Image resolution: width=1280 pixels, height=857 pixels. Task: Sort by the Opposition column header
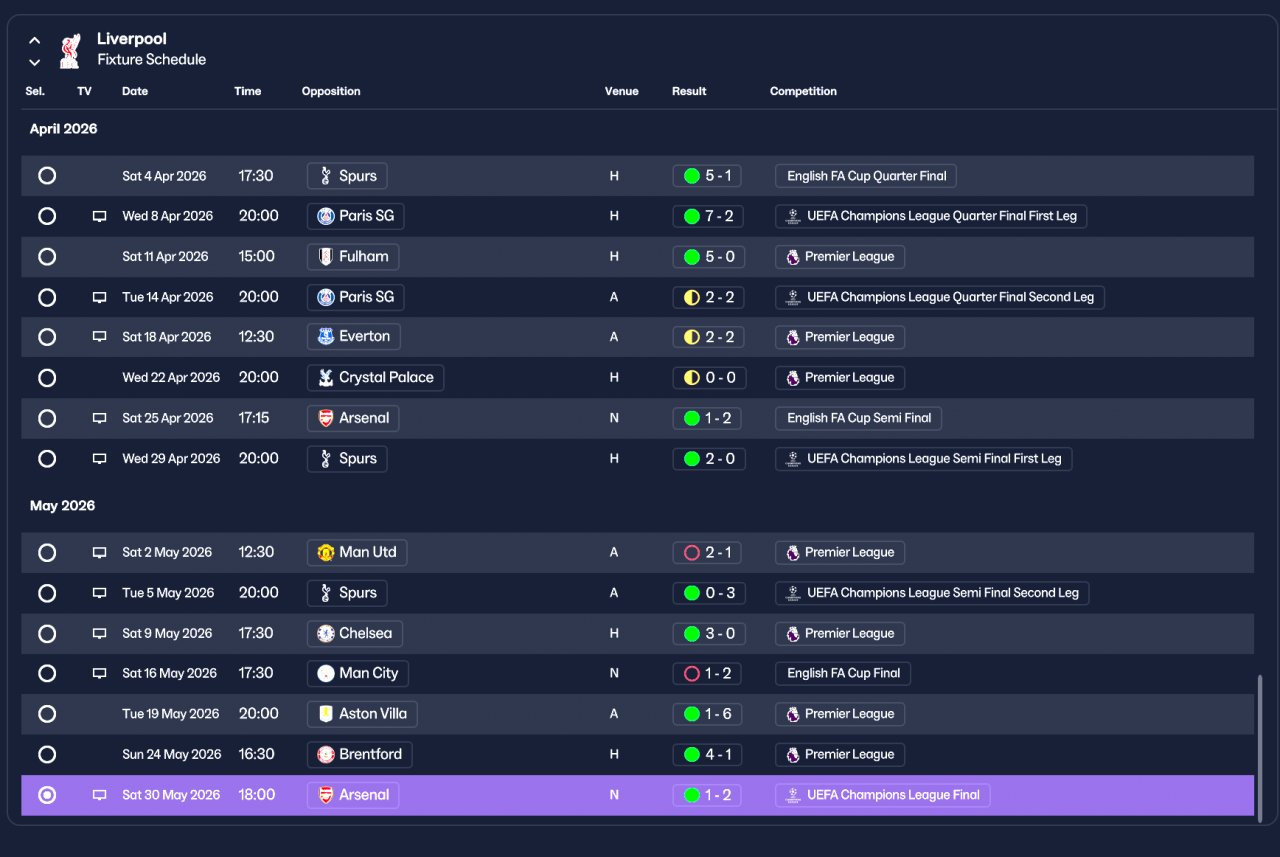coord(331,91)
